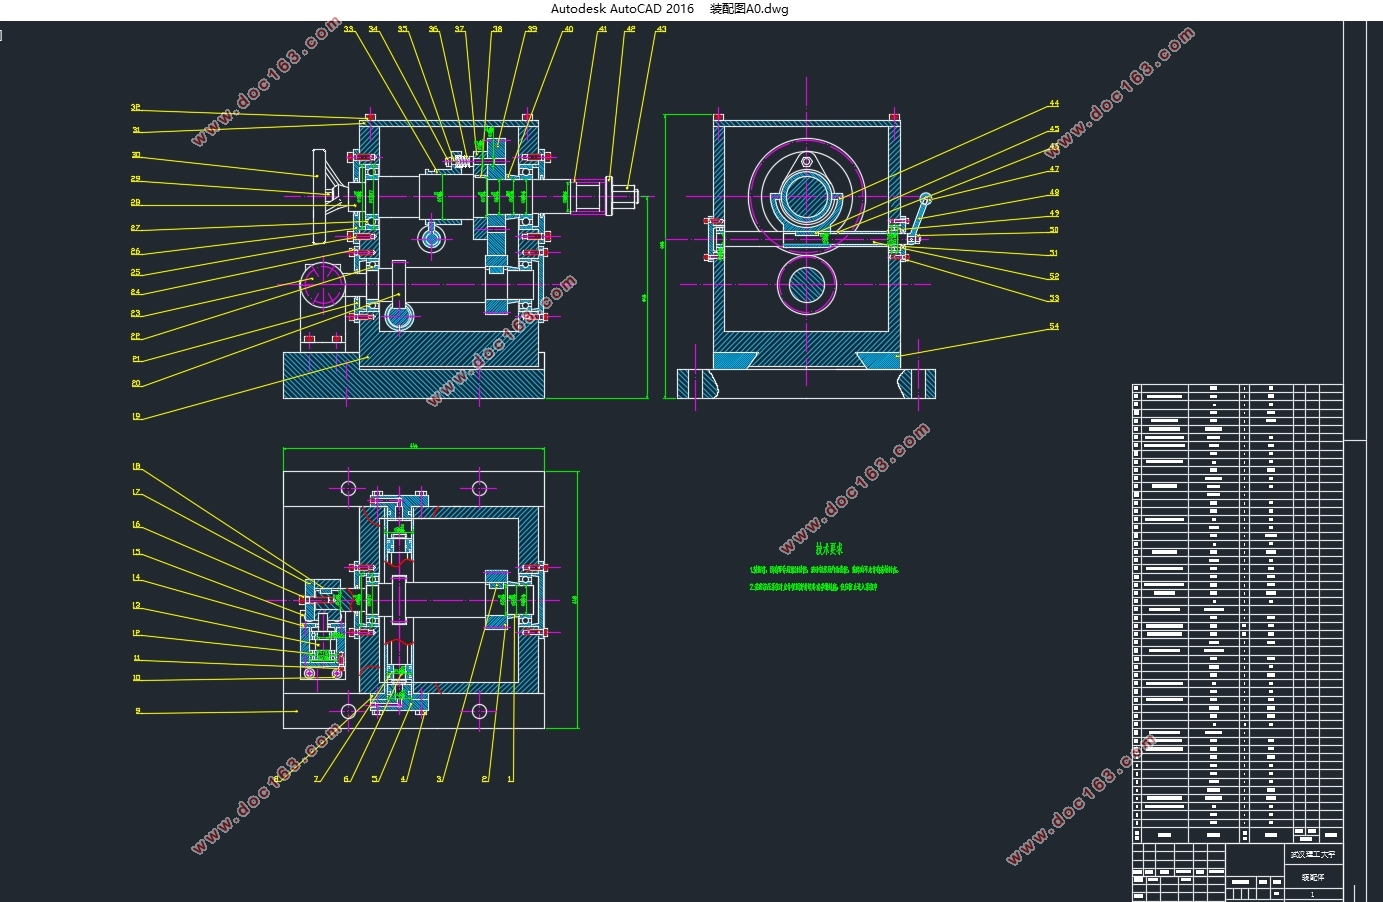This screenshot has width=1383, height=902.
Task: Select part number 19 callout label
Action: click(136, 416)
